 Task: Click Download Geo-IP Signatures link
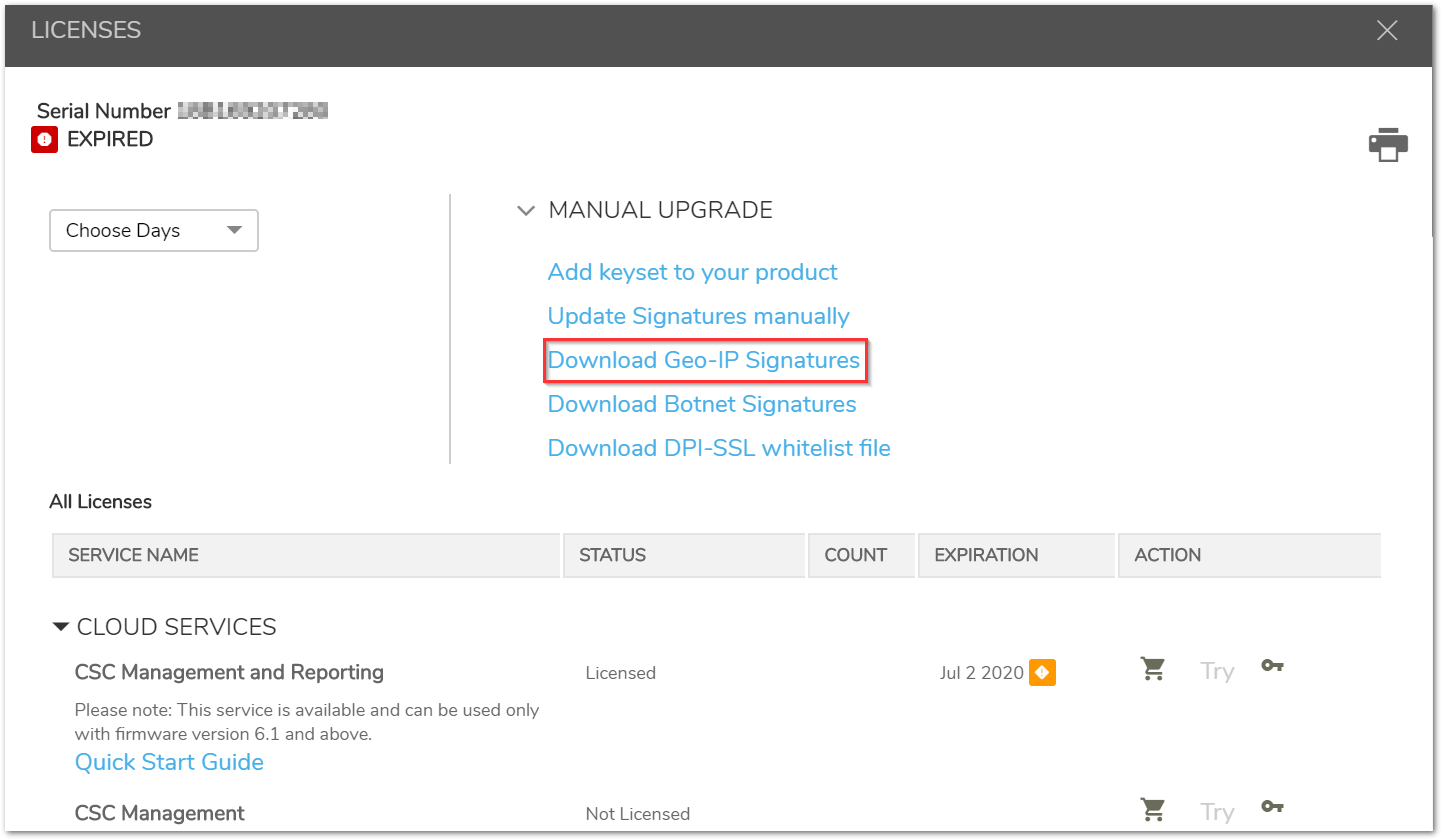click(x=704, y=360)
